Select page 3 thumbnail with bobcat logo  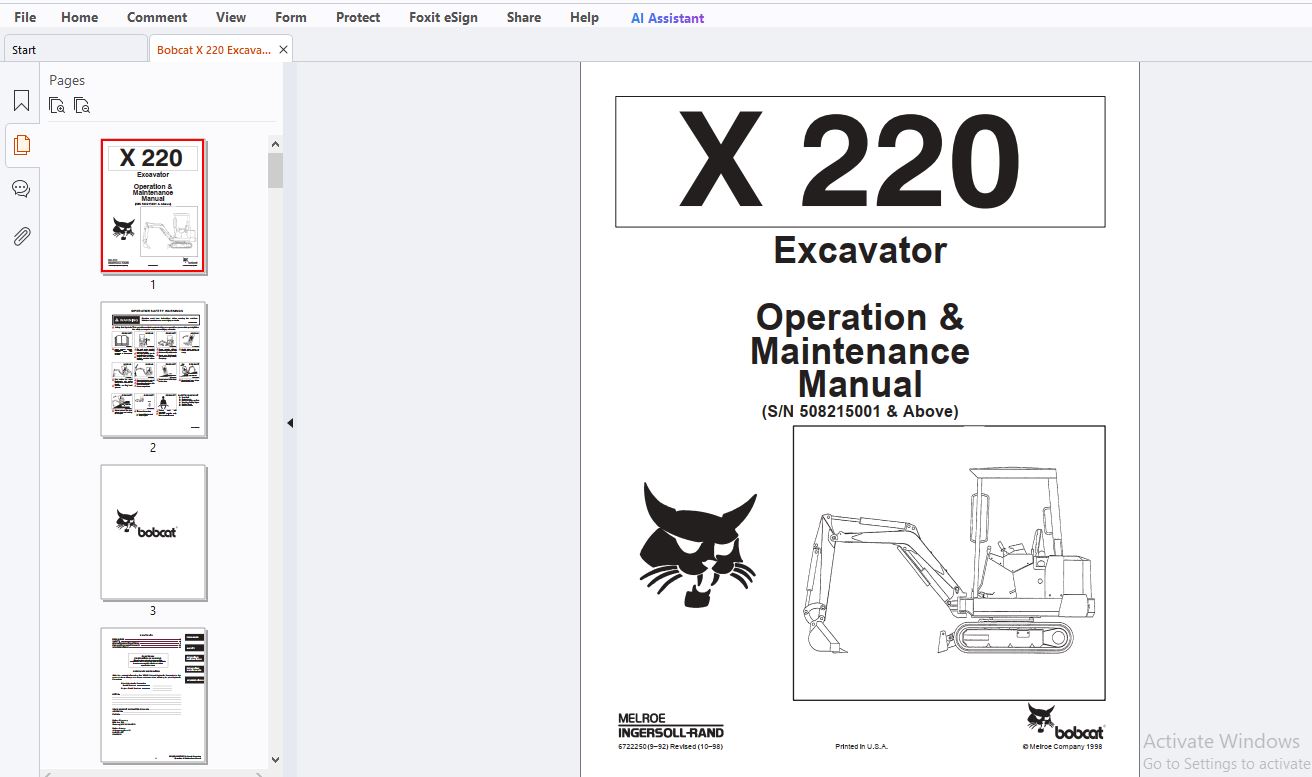click(153, 532)
